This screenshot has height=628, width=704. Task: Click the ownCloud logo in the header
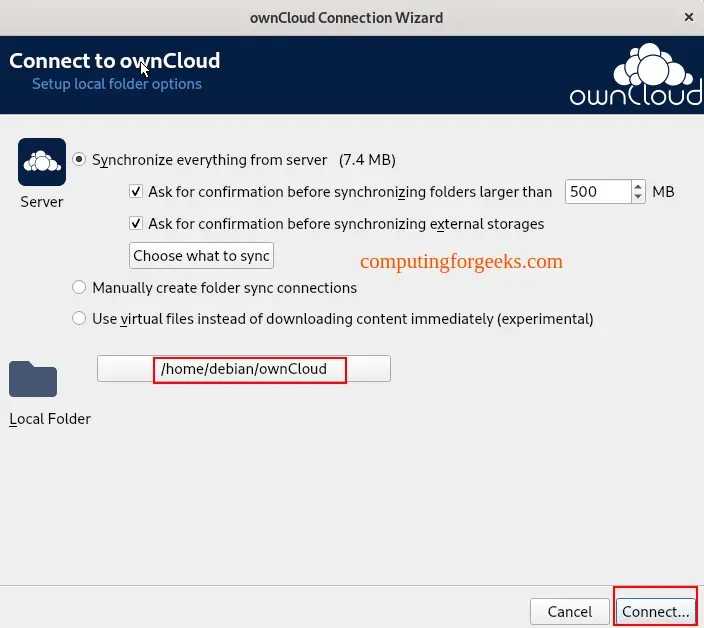coord(636,75)
